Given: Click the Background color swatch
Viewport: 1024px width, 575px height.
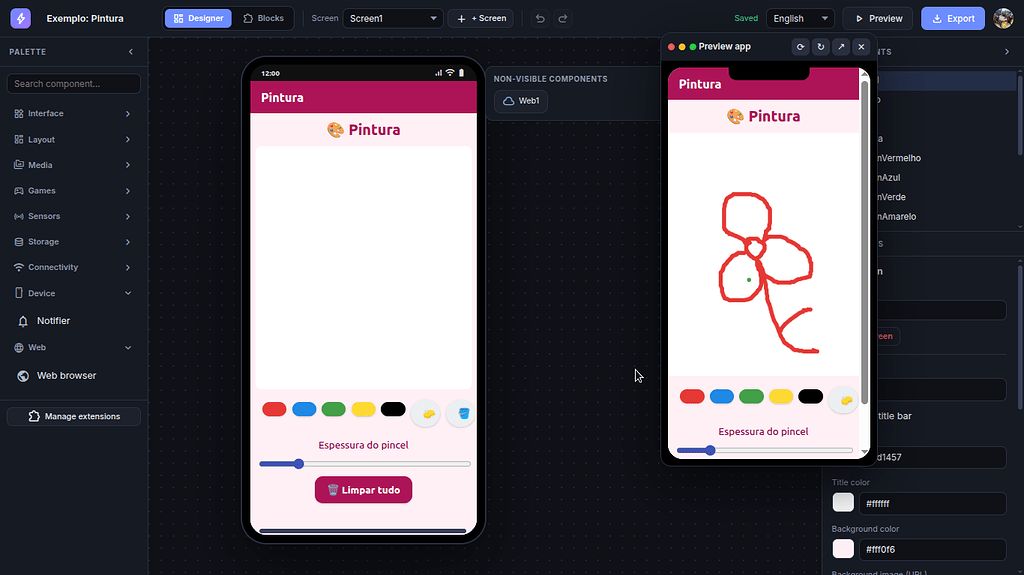Looking at the screenshot, I should pyautogui.click(x=843, y=549).
